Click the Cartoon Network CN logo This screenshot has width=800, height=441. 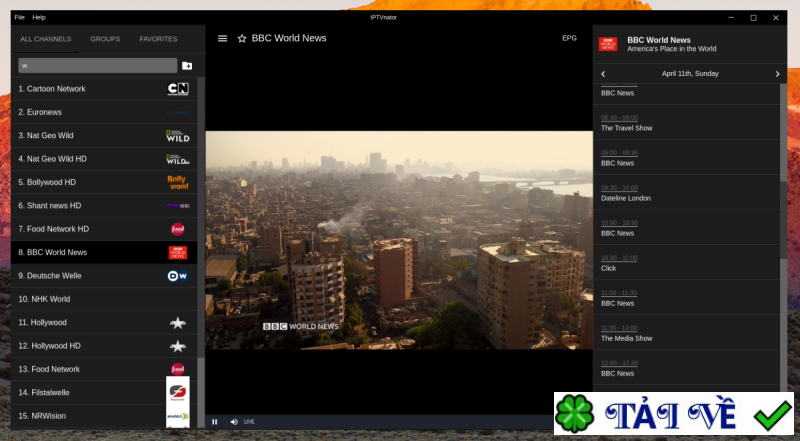coord(178,89)
